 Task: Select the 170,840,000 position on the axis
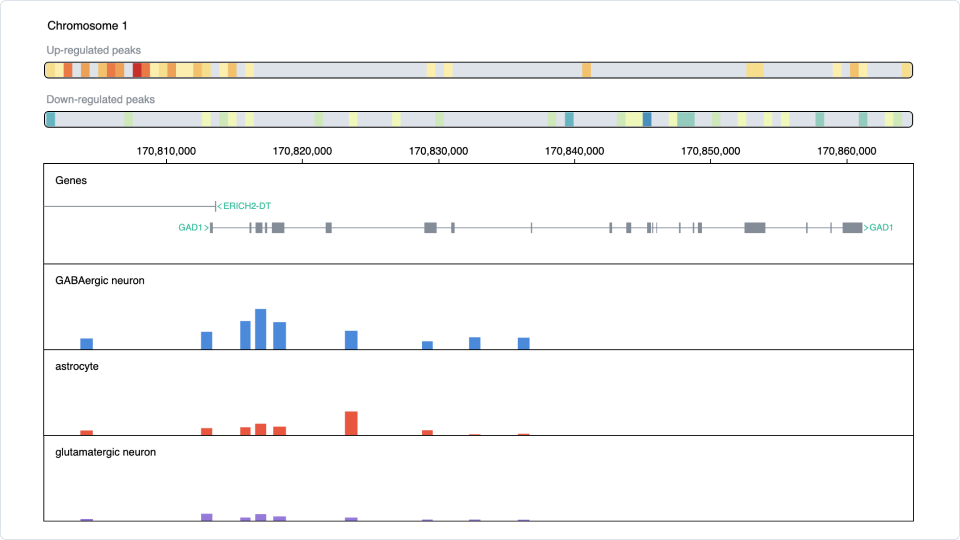coord(575,152)
